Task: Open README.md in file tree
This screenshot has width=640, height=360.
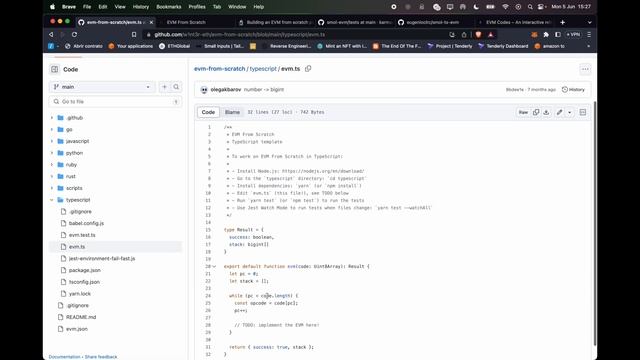Action: click(x=81, y=317)
